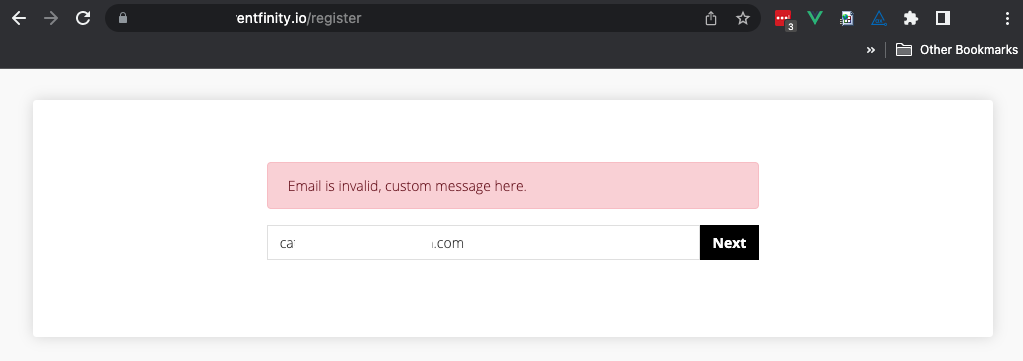
Task: Toggle the browser side panel
Action: tap(943, 18)
